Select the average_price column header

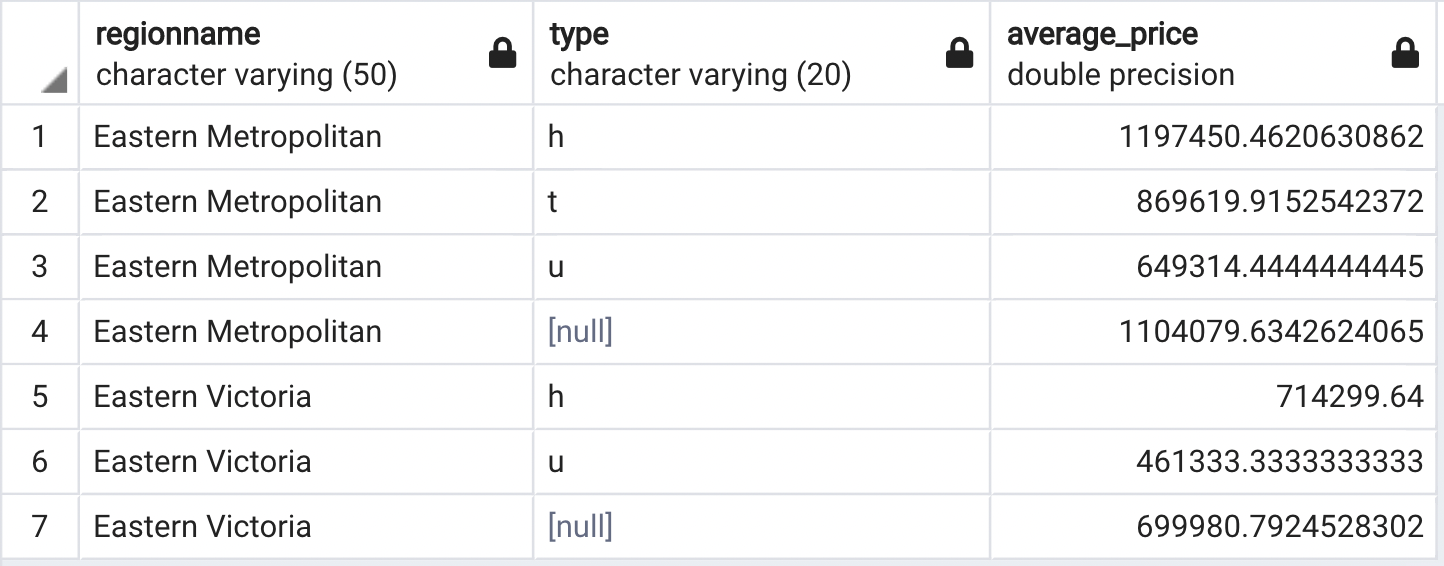click(1190, 54)
